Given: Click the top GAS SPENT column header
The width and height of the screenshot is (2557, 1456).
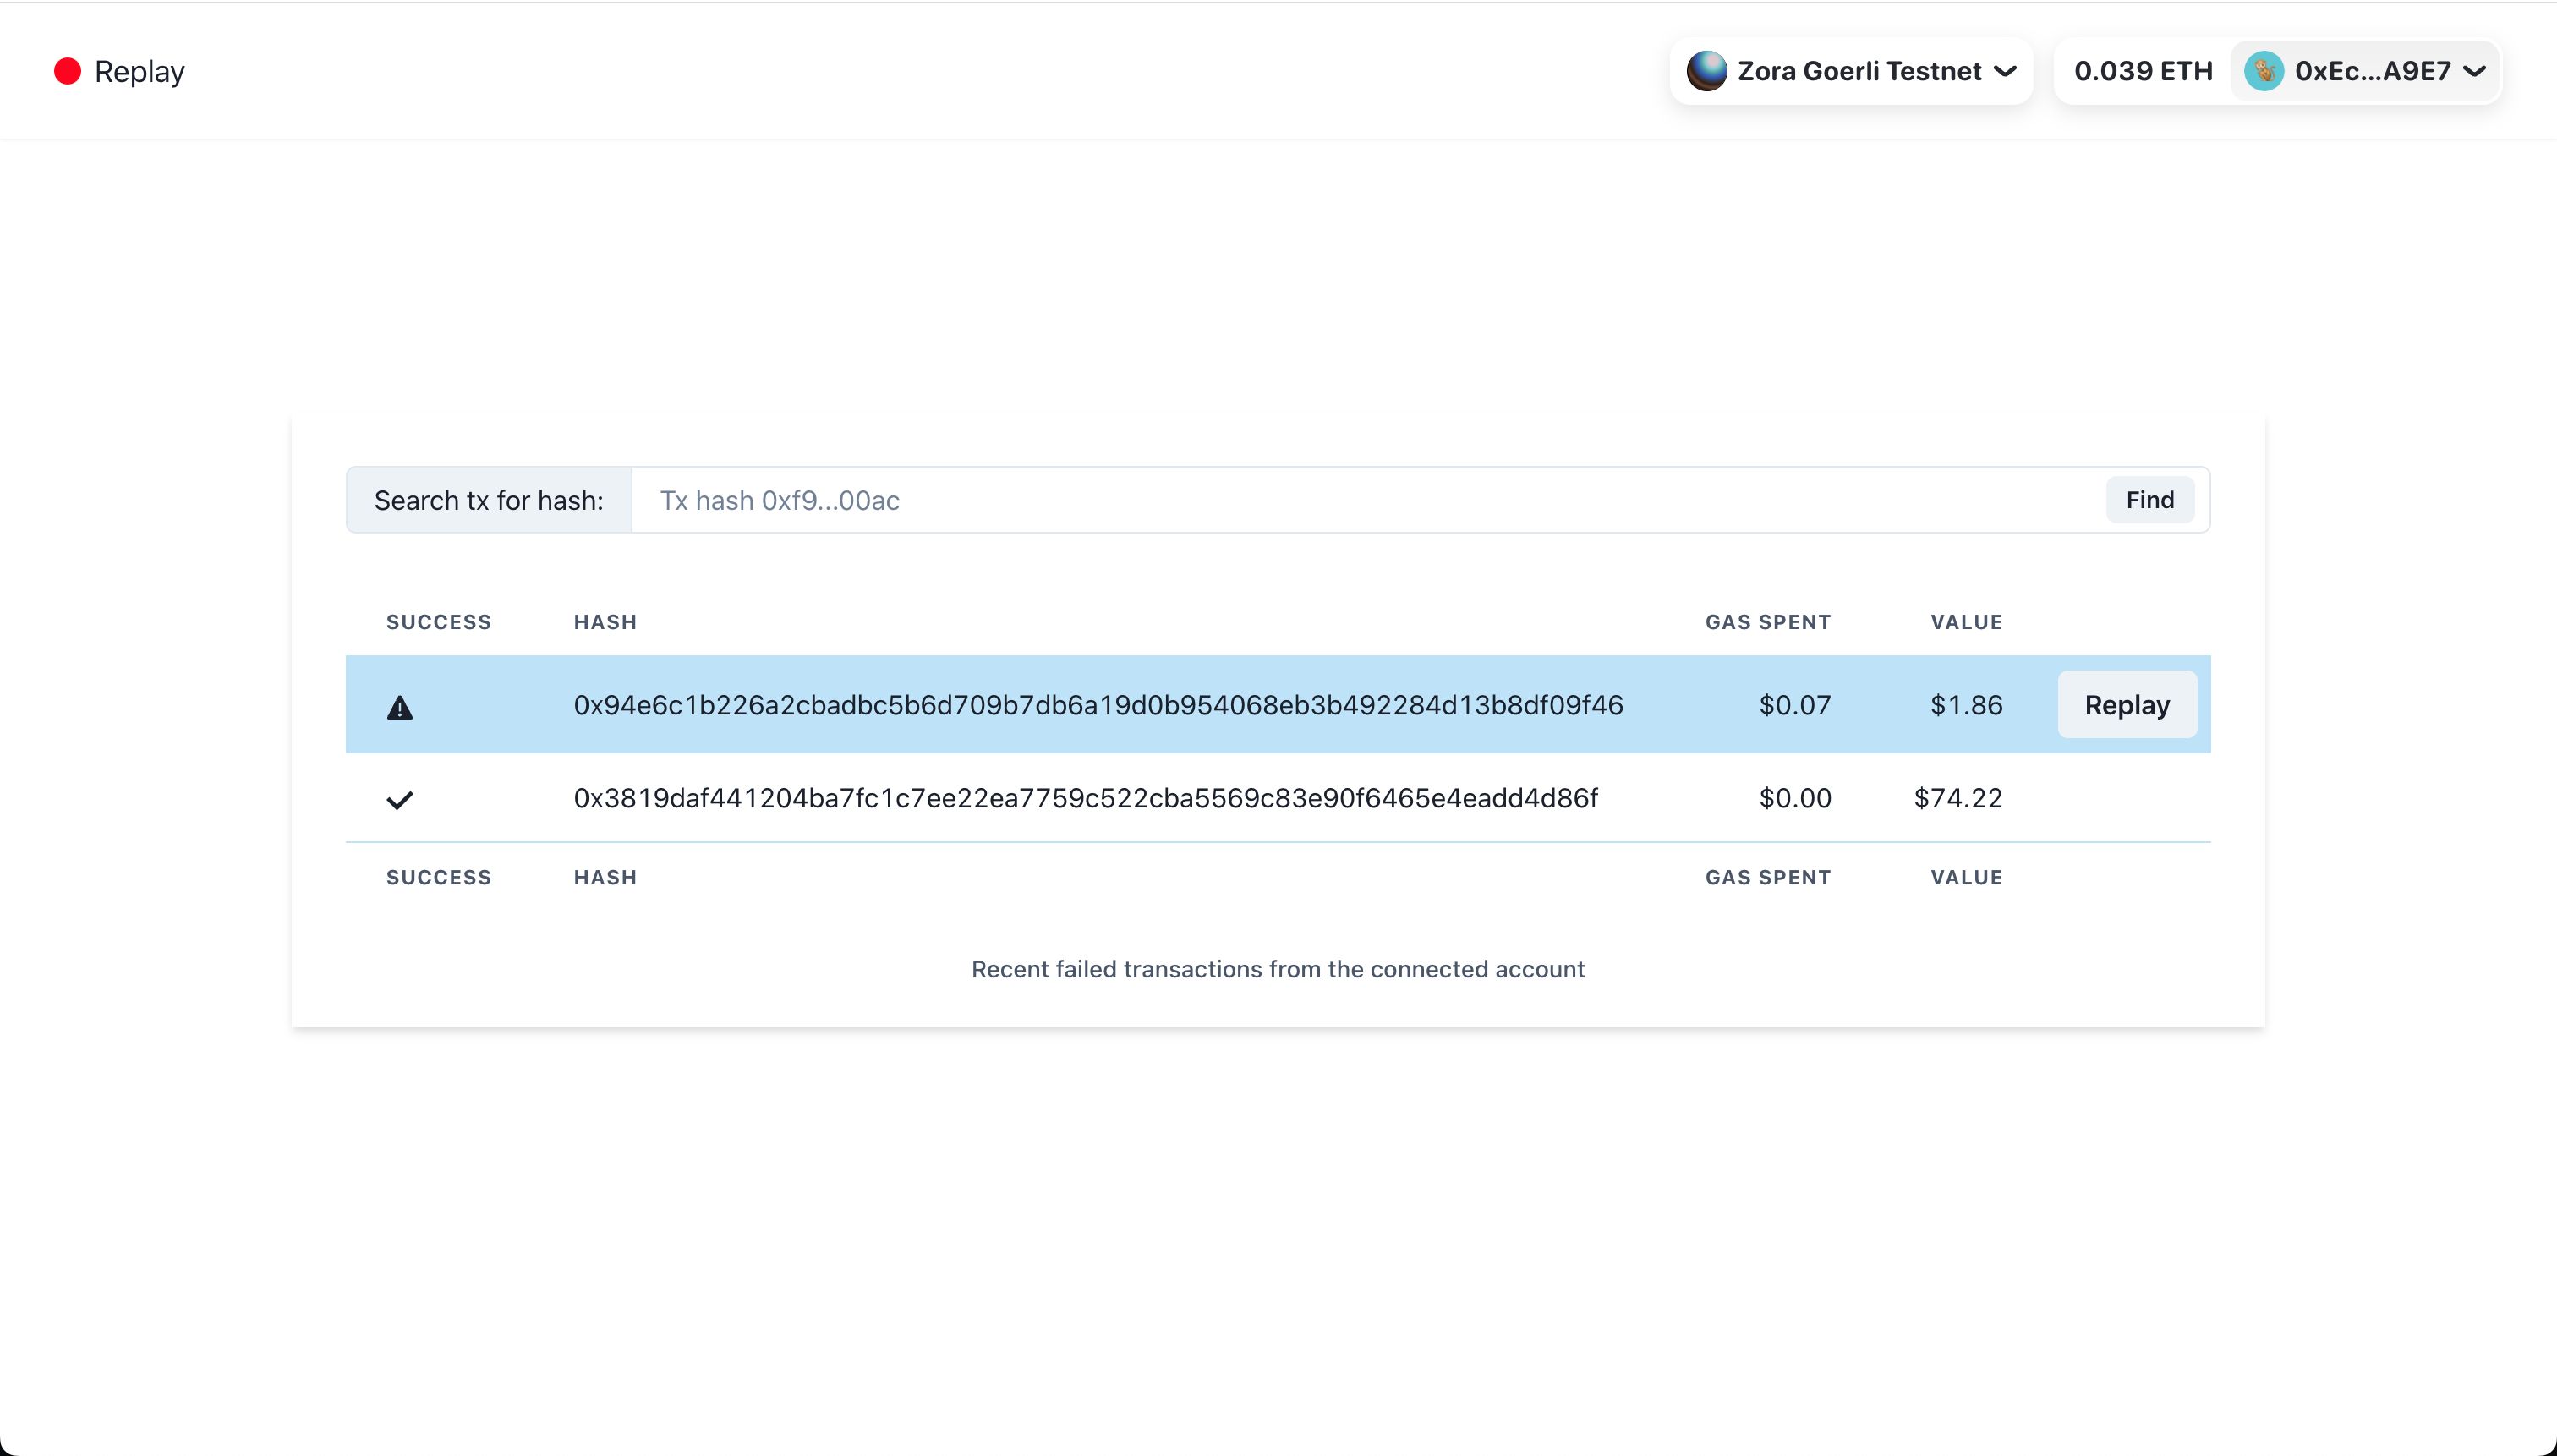Looking at the screenshot, I should 1768,622.
